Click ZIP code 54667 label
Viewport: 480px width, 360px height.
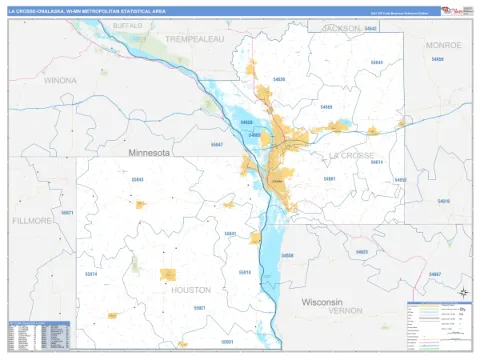click(435, 274)
